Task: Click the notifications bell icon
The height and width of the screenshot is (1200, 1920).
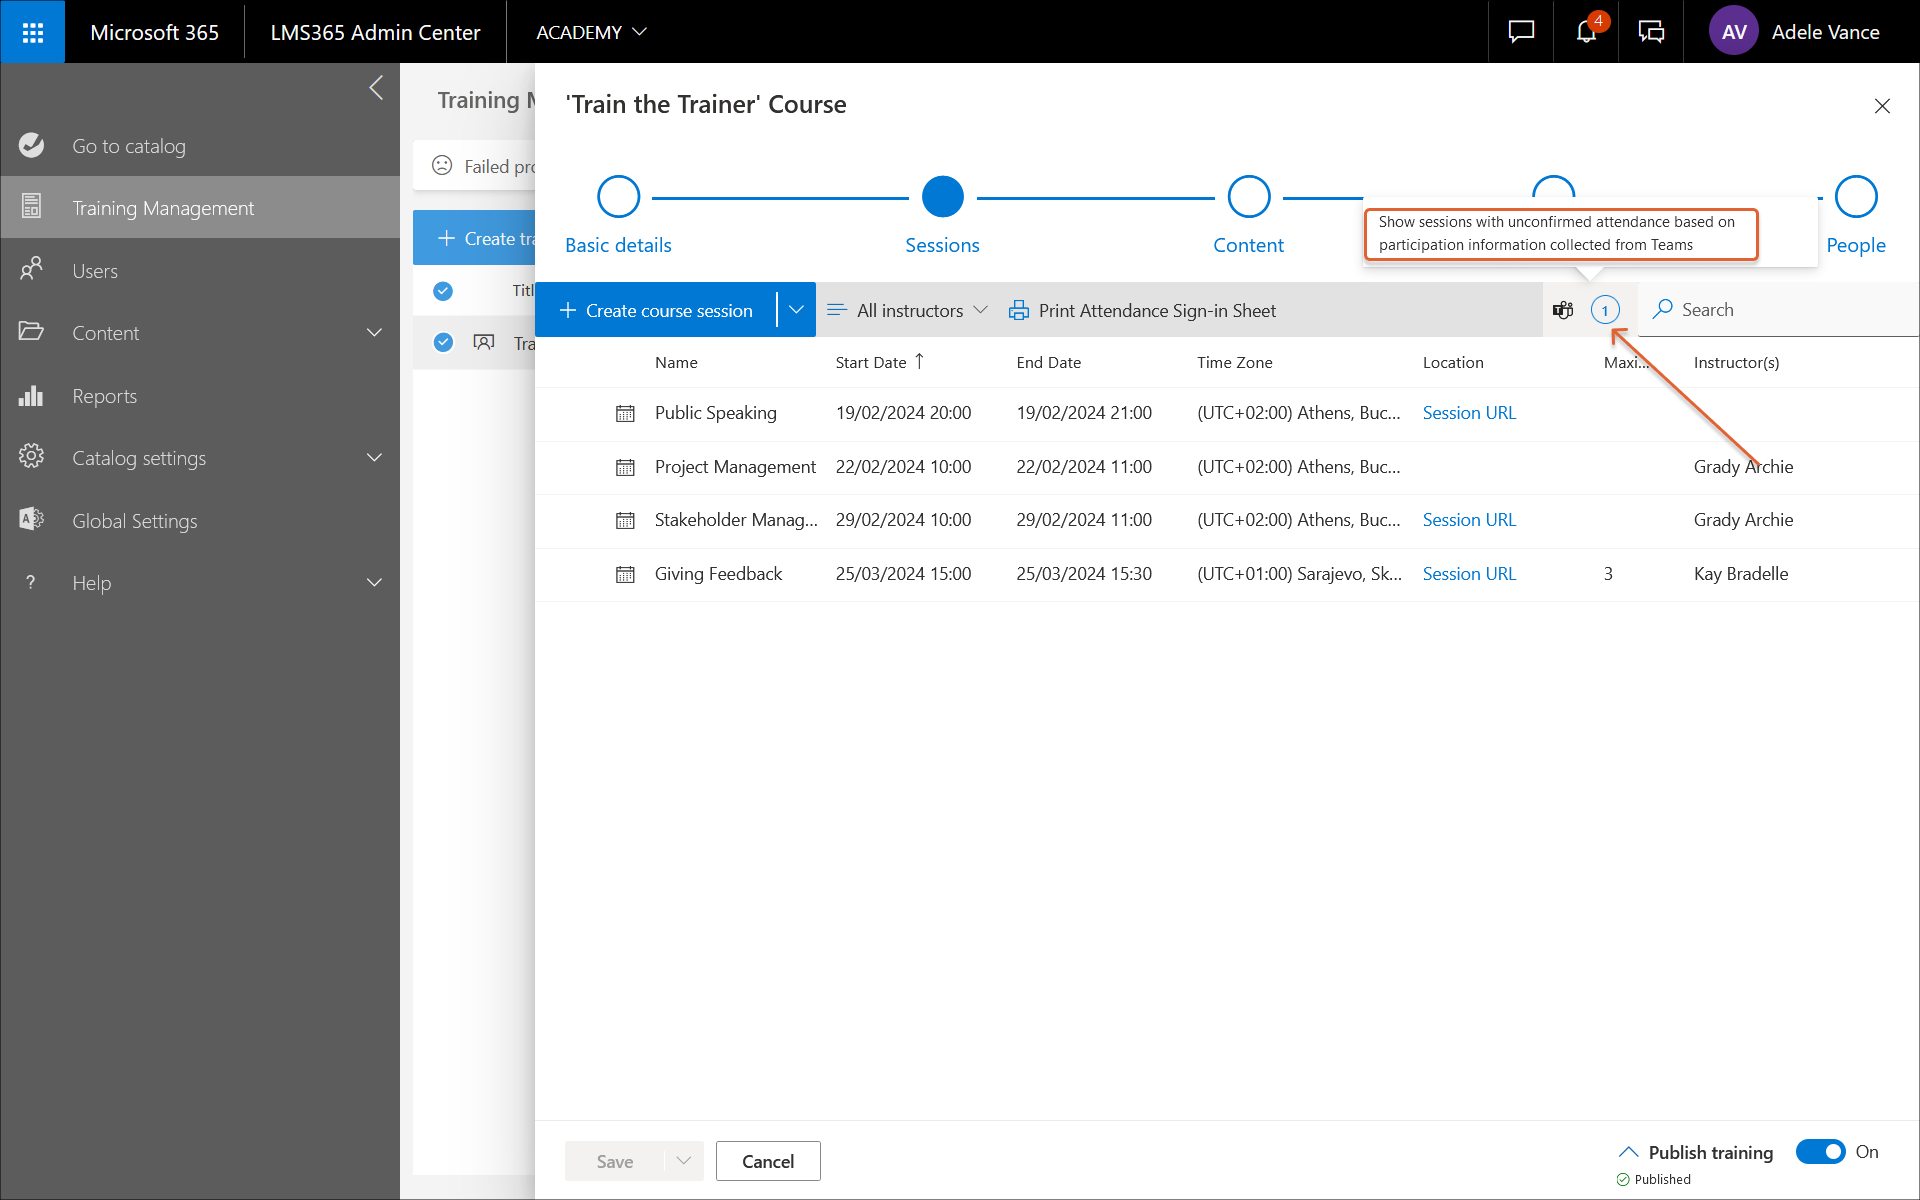Action: pos(1586,32)
